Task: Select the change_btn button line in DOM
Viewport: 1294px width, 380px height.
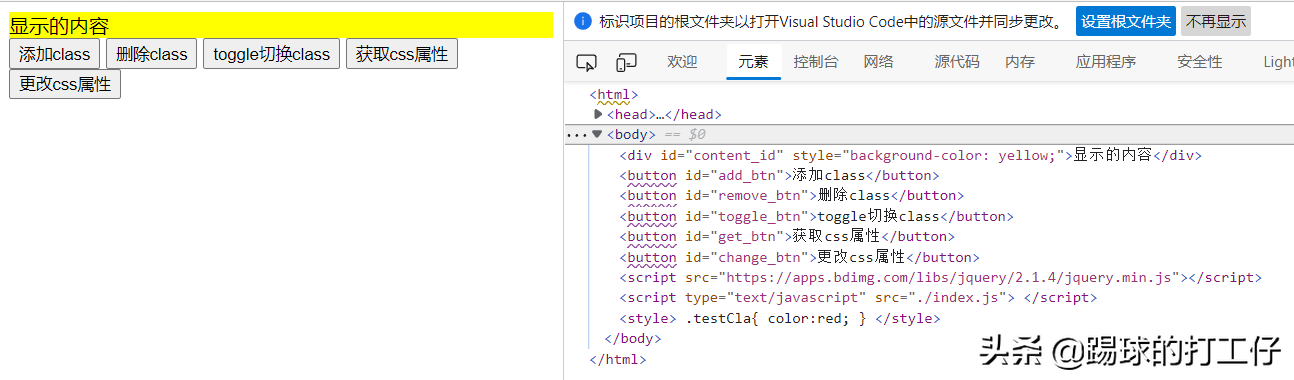Action: click(799, 257)
